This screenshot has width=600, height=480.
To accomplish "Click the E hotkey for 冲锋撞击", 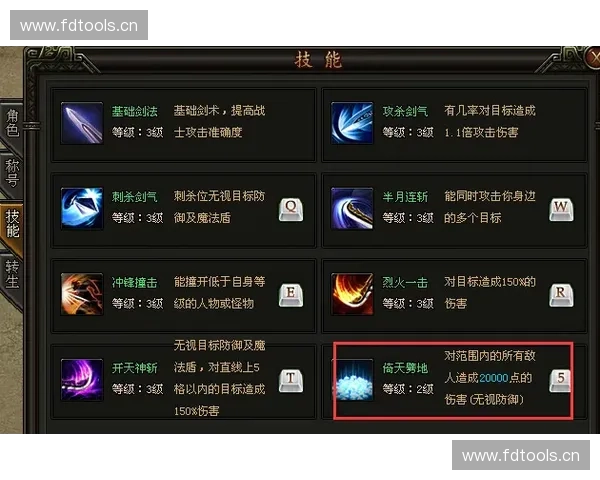I will (291, 296).
